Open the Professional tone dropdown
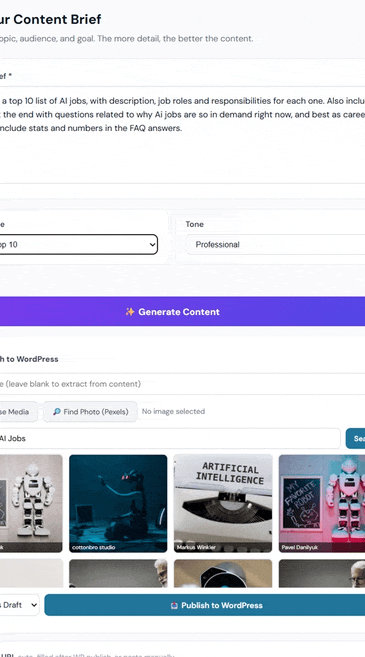Image resolution: width=365 pixels, height=657 pixels. pyautogui.click(x=276, y=245)
